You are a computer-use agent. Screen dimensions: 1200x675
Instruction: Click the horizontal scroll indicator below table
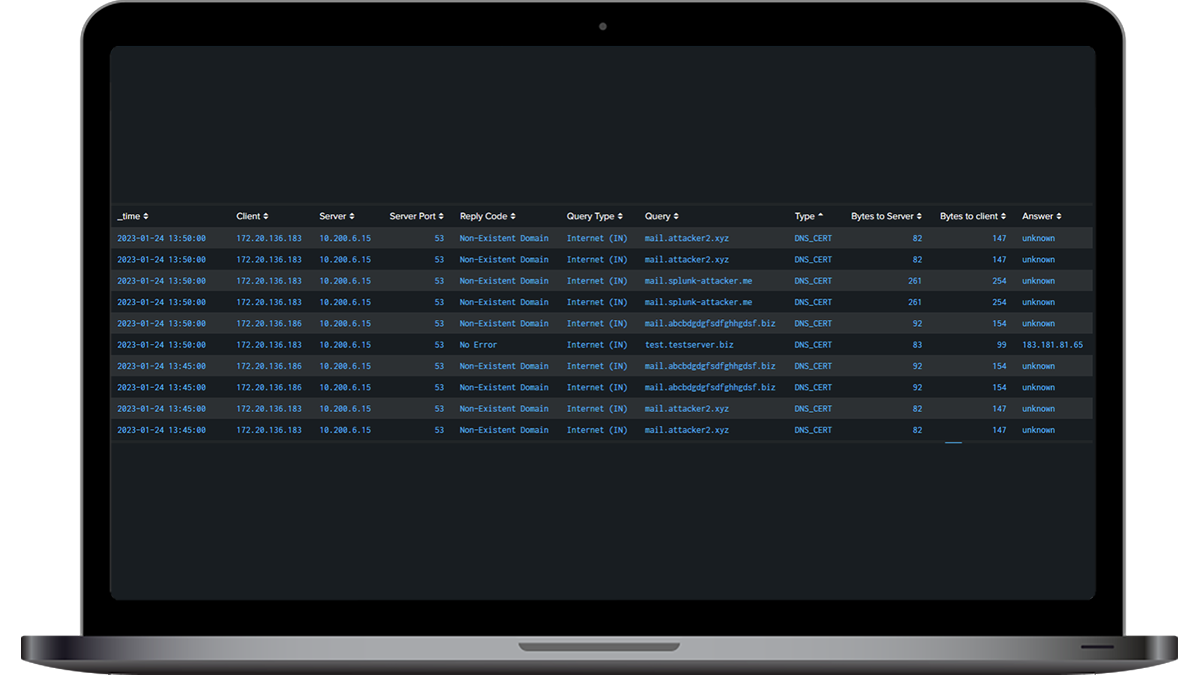tap(953, 442)
